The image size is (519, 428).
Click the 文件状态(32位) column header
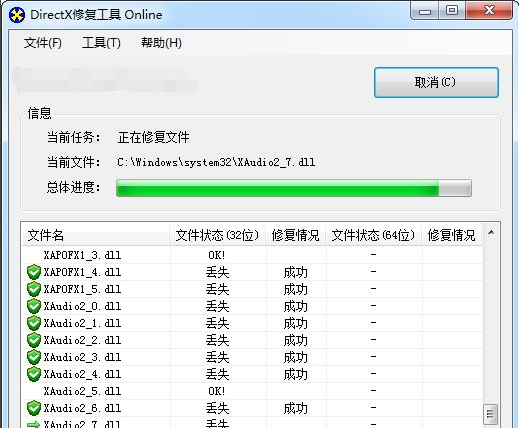point(218,235)
